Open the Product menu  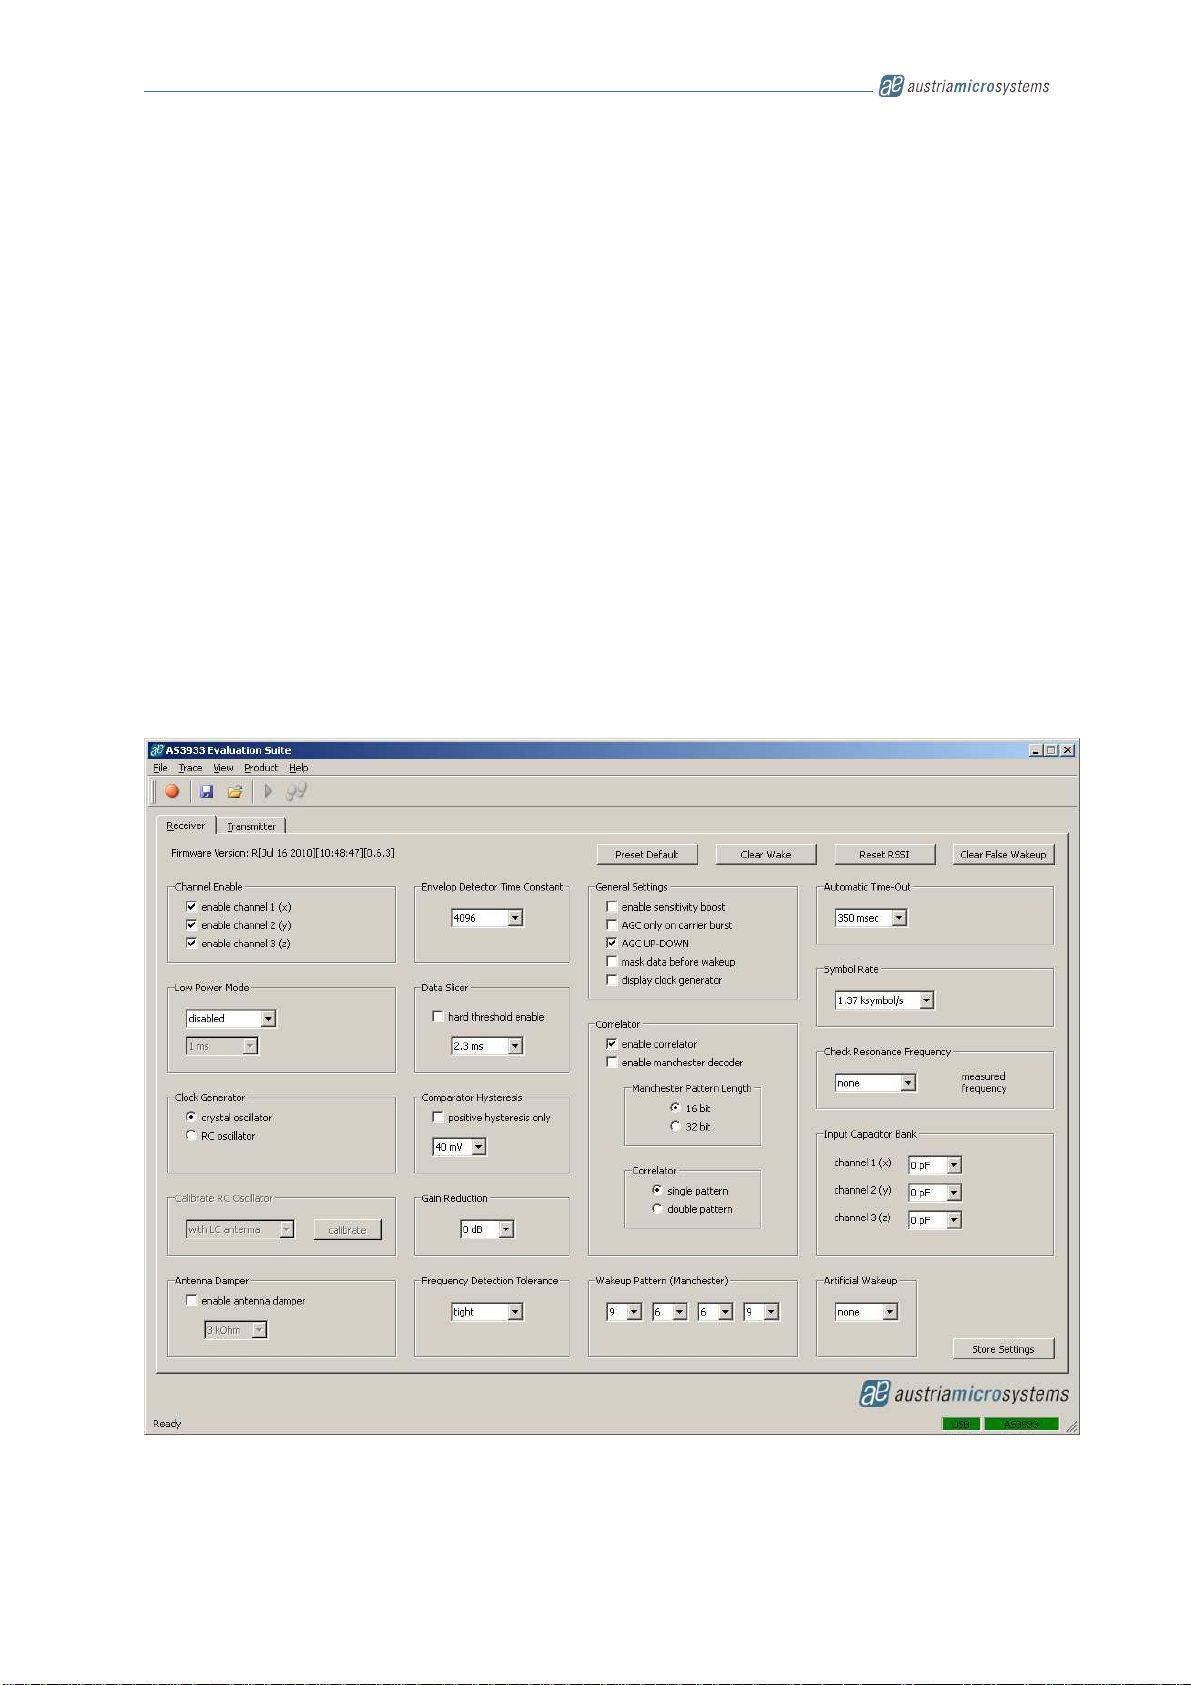[261, 768]
